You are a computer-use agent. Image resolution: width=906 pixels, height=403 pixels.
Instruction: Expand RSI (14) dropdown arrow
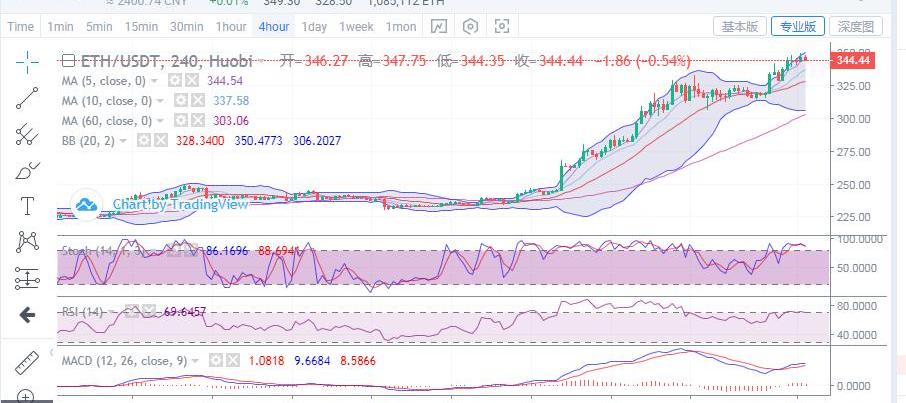click(x=112, y=313)
